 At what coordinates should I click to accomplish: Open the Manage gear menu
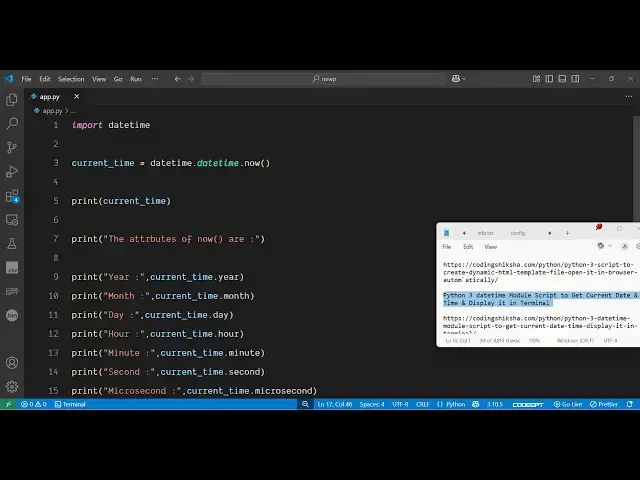pos(12,387)
